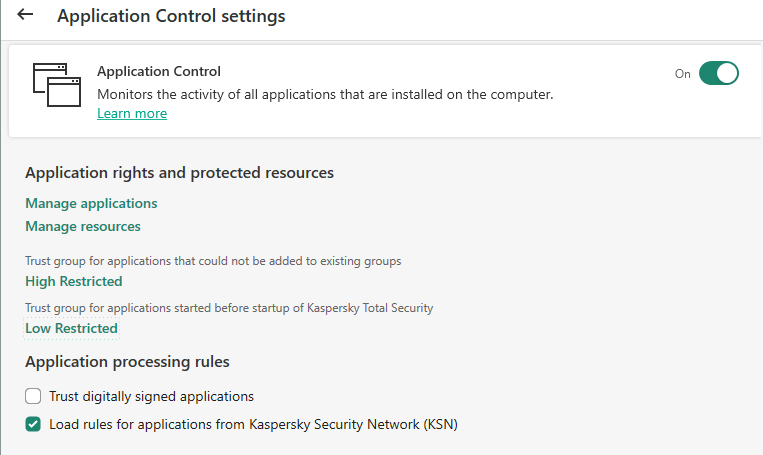Click the Application rights and protected resources heading

[x=179, y=173]
